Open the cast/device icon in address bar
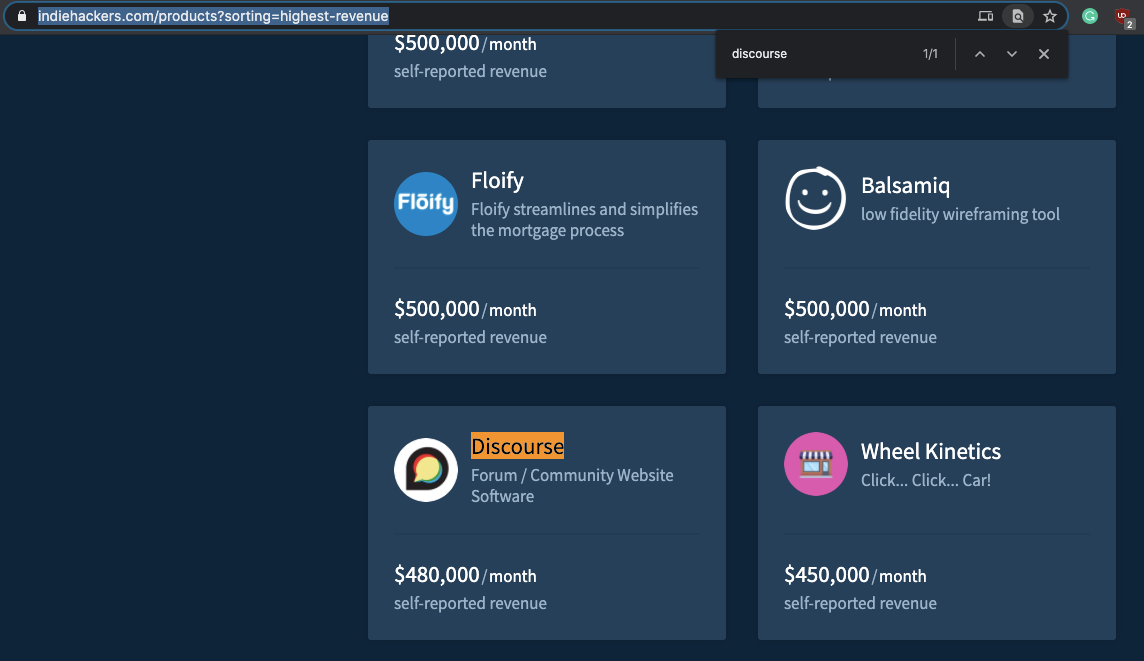This screenshot has width=1144, height=661. 986,16
